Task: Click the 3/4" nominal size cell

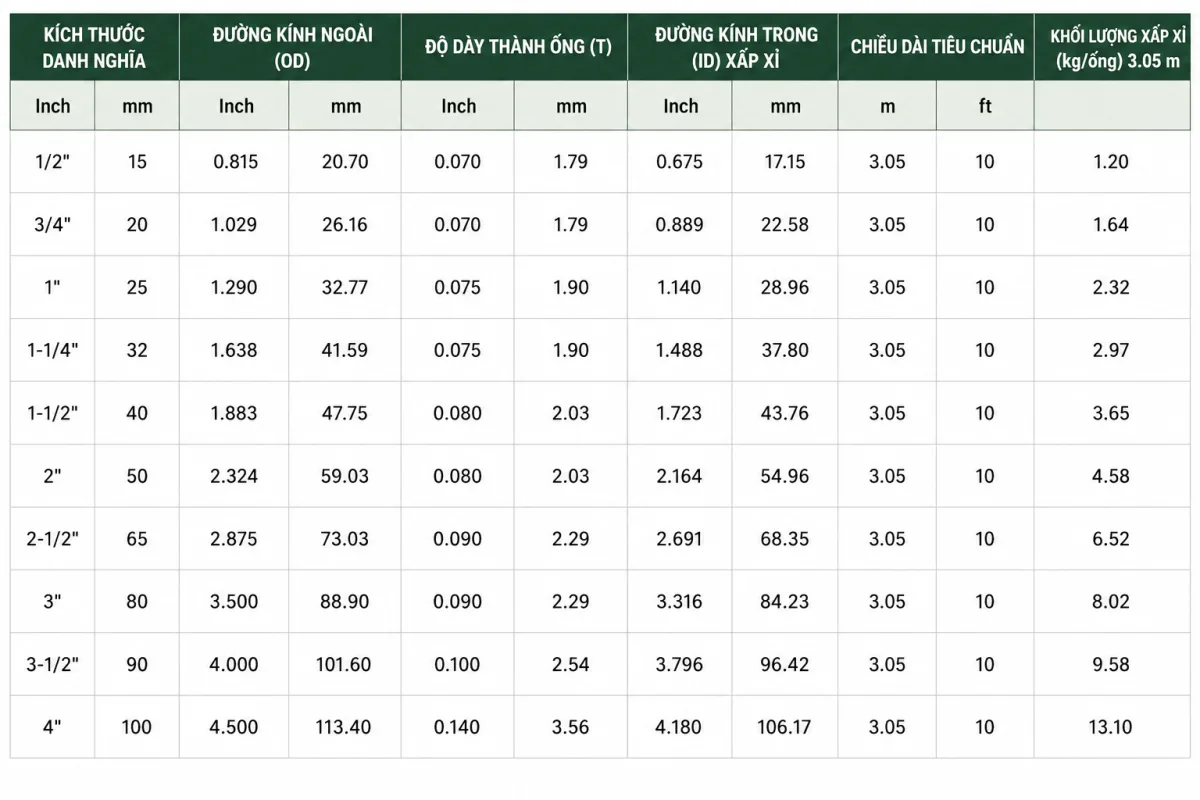Action: [x=53, y=224]
